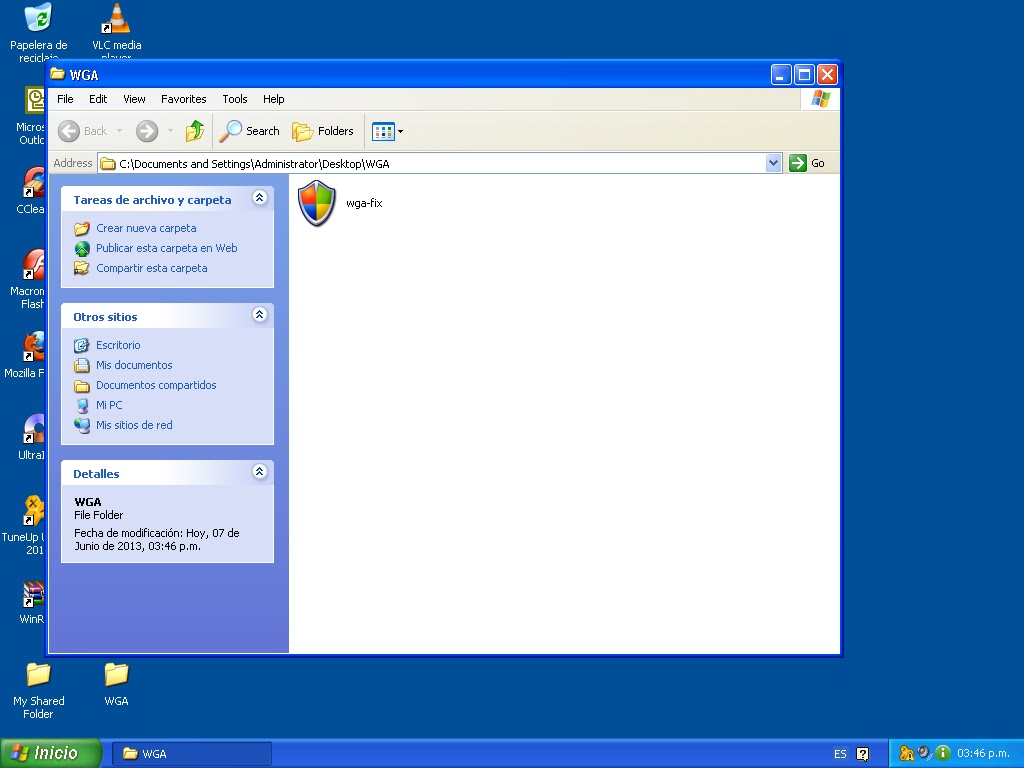Open the Tools menu
The height and width of the screenshot is (768, 1024).
(x=234, y=99)
